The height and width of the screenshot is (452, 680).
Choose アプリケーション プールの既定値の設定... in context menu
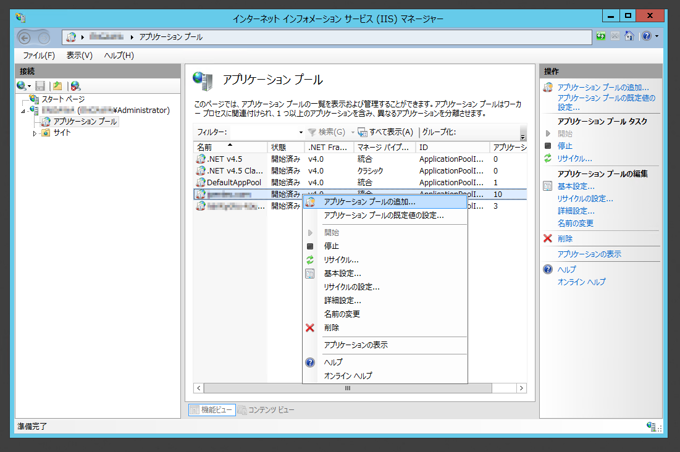point(385,215)
